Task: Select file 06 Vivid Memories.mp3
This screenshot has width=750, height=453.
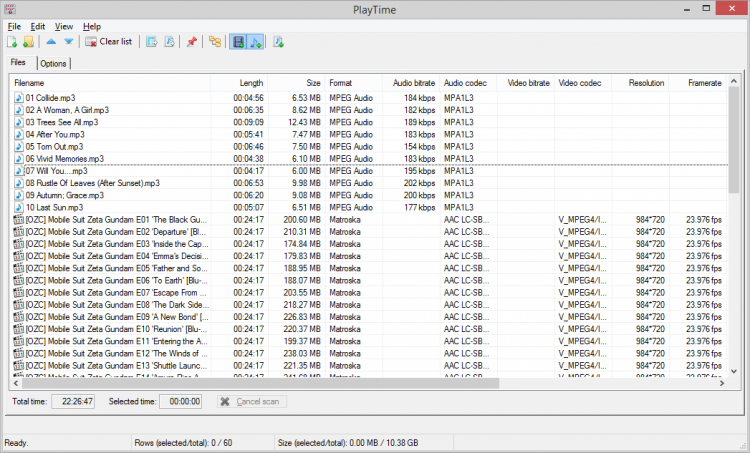Action: pos(65,159)
